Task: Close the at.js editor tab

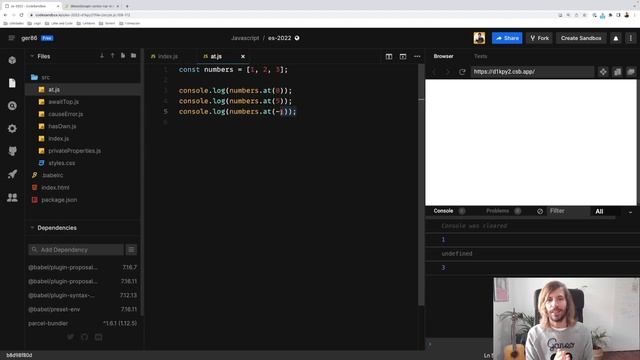Action: (243, 56)
